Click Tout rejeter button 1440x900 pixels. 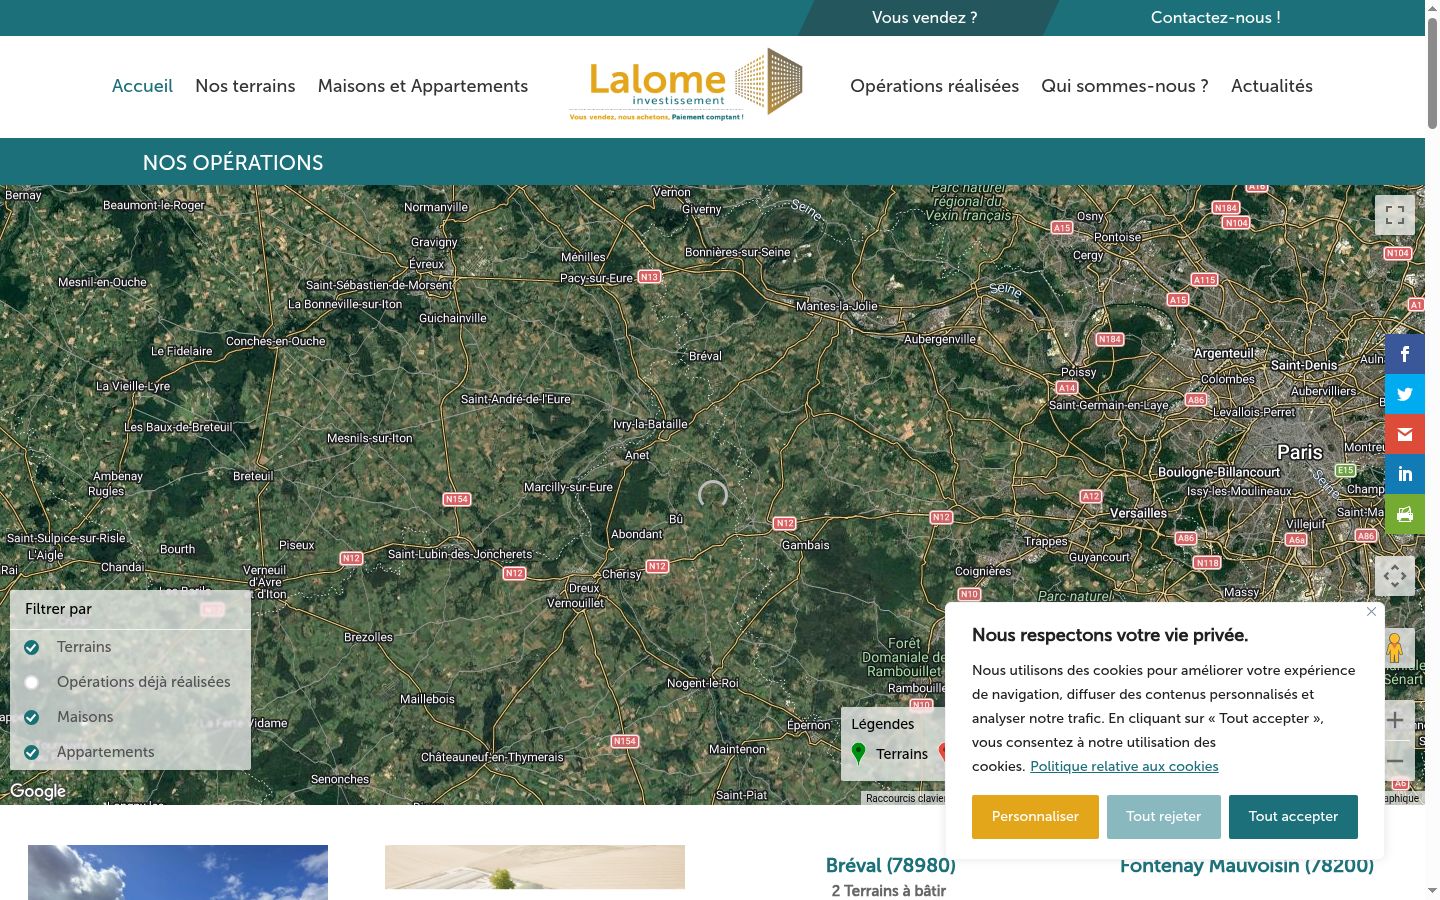coord(1164,817)
